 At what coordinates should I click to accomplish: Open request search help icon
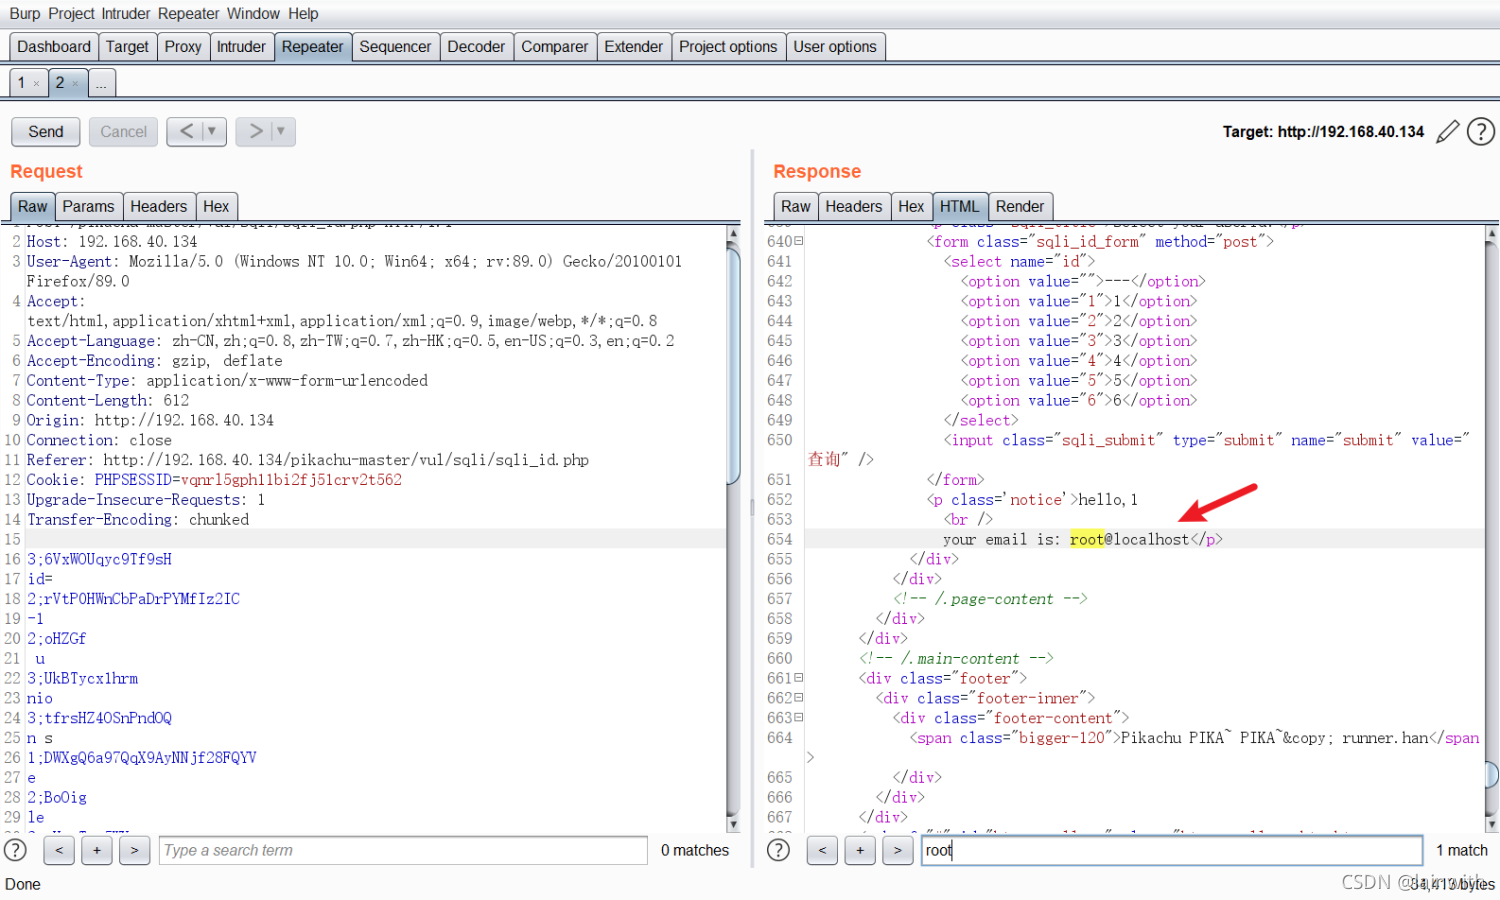[x=15, y=850]
